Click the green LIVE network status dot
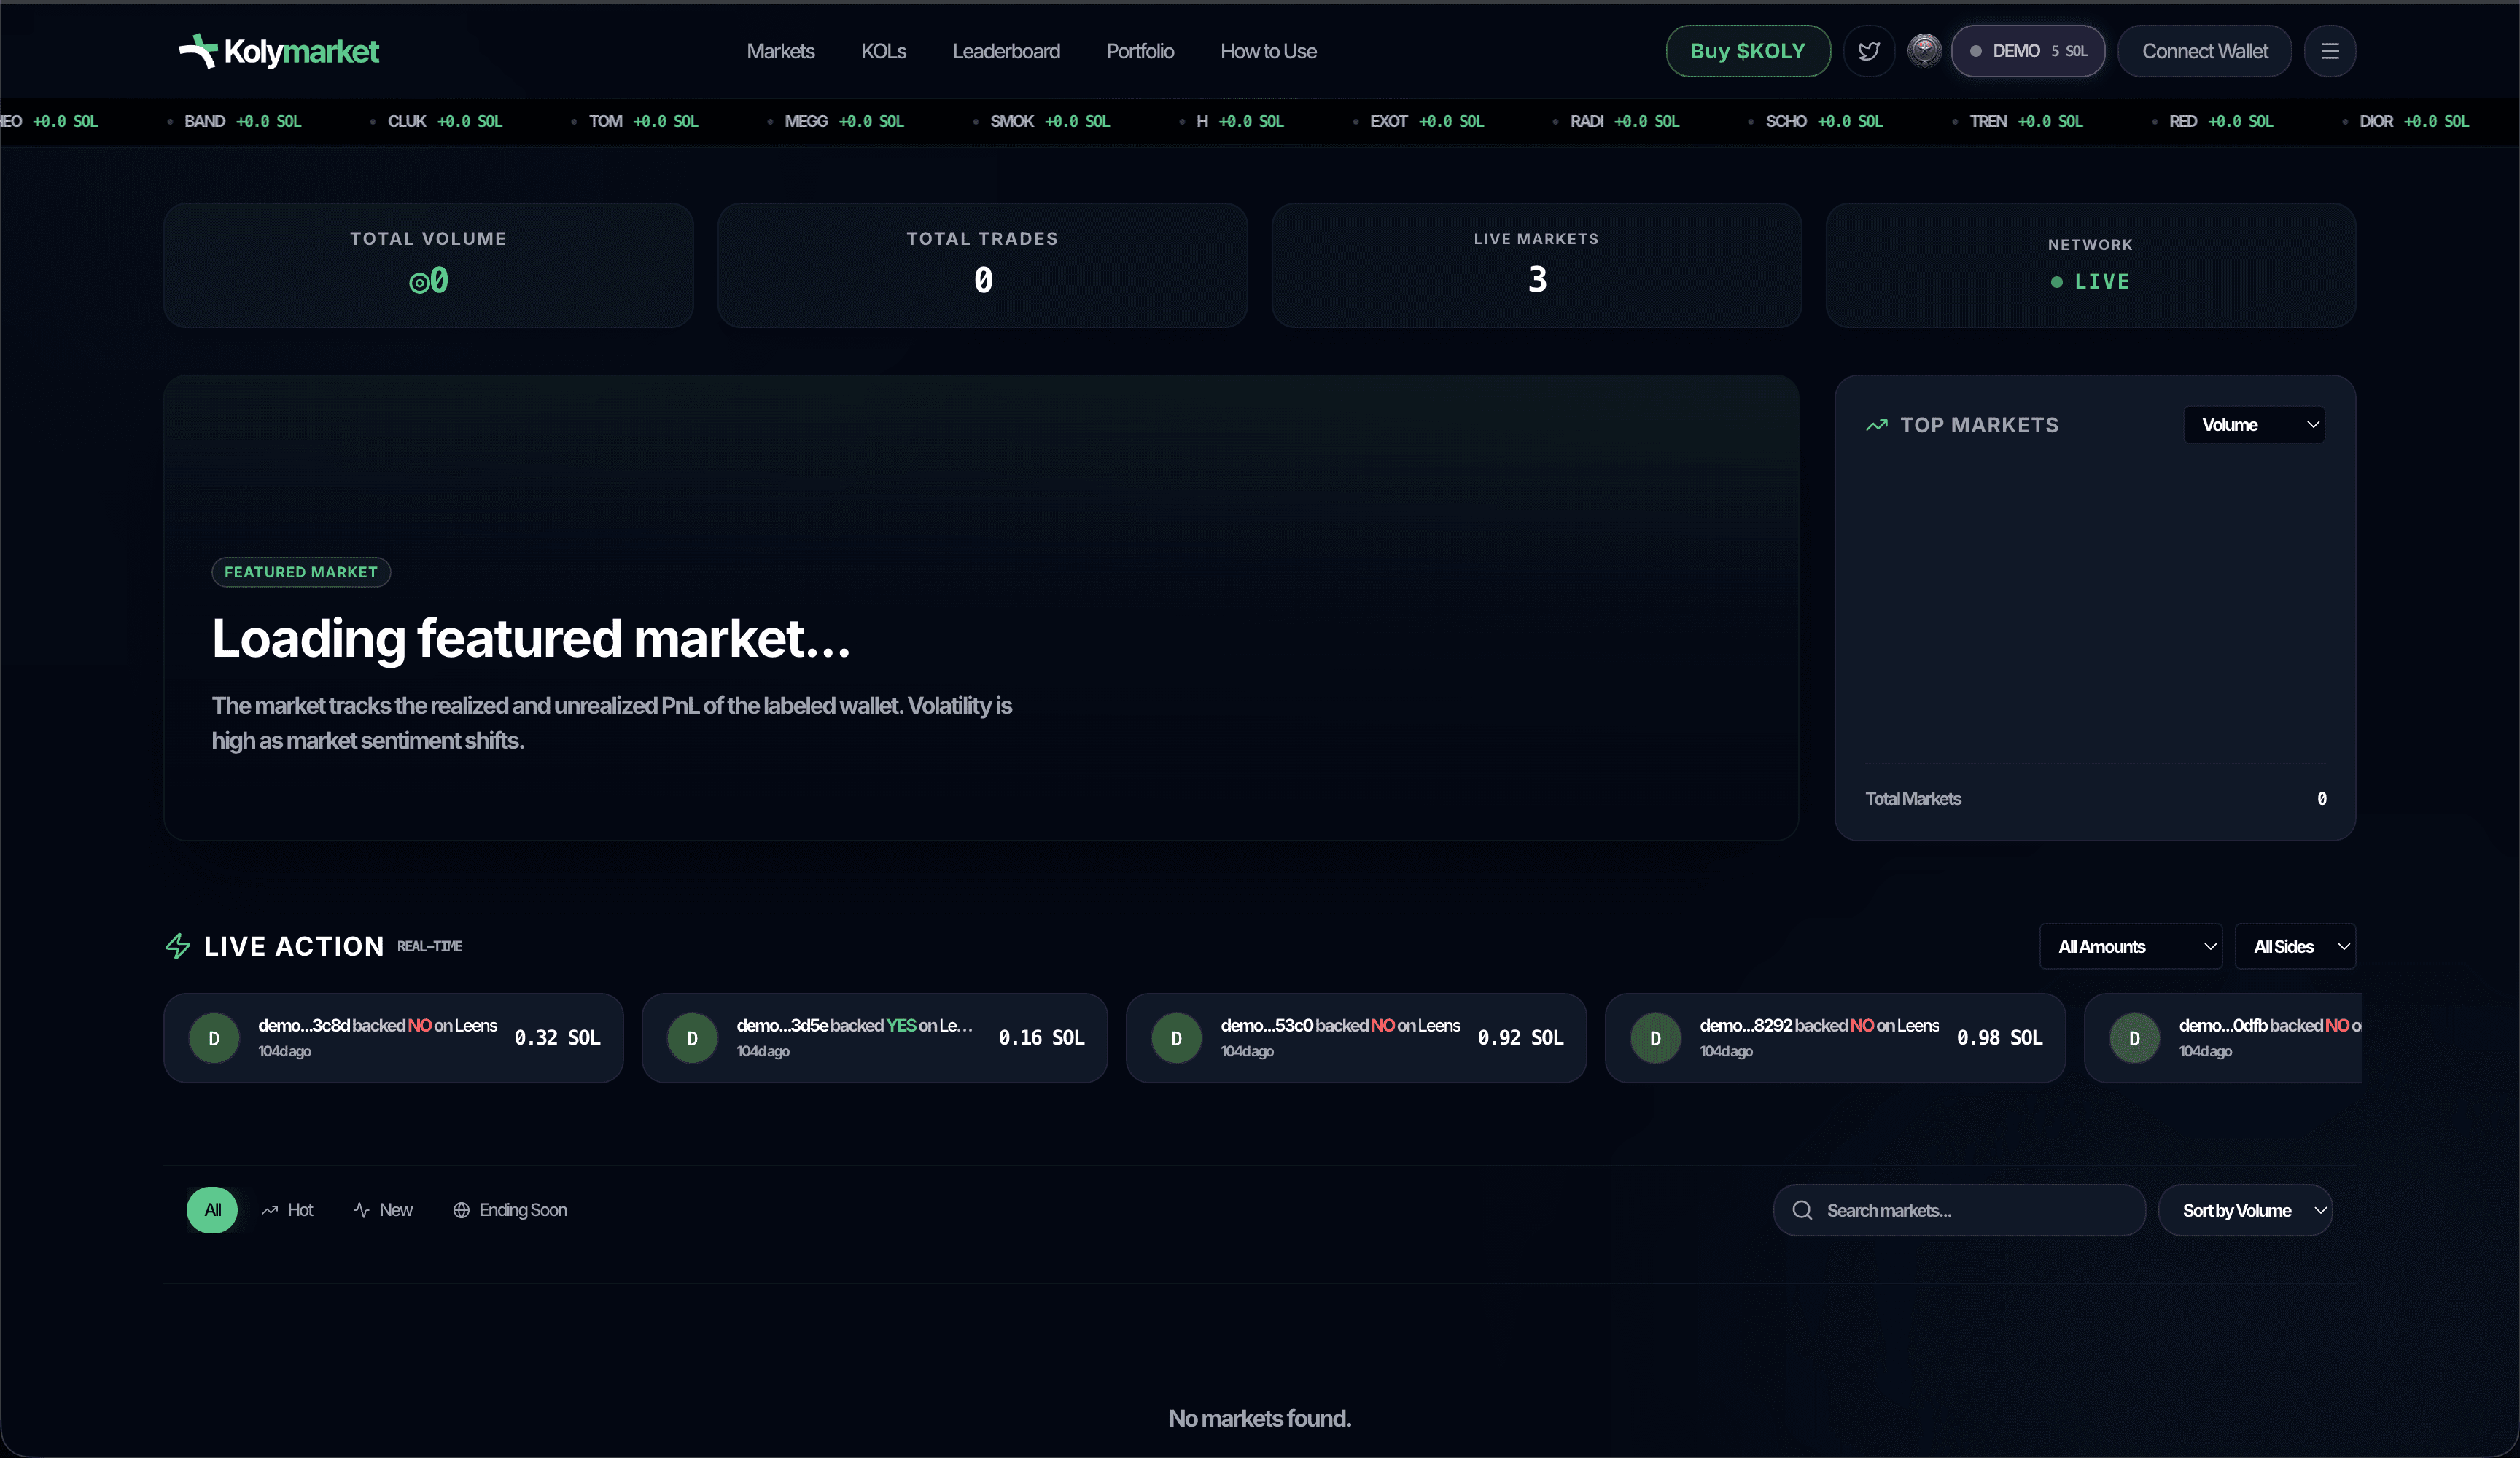The width and height of the screenshot is (2520, 1458). coord(2057,282)
